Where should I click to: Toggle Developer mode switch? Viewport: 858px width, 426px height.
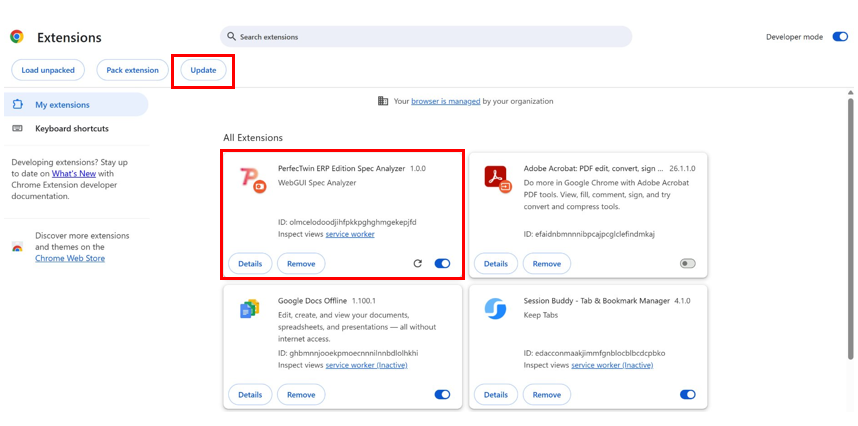click(840, 37)
